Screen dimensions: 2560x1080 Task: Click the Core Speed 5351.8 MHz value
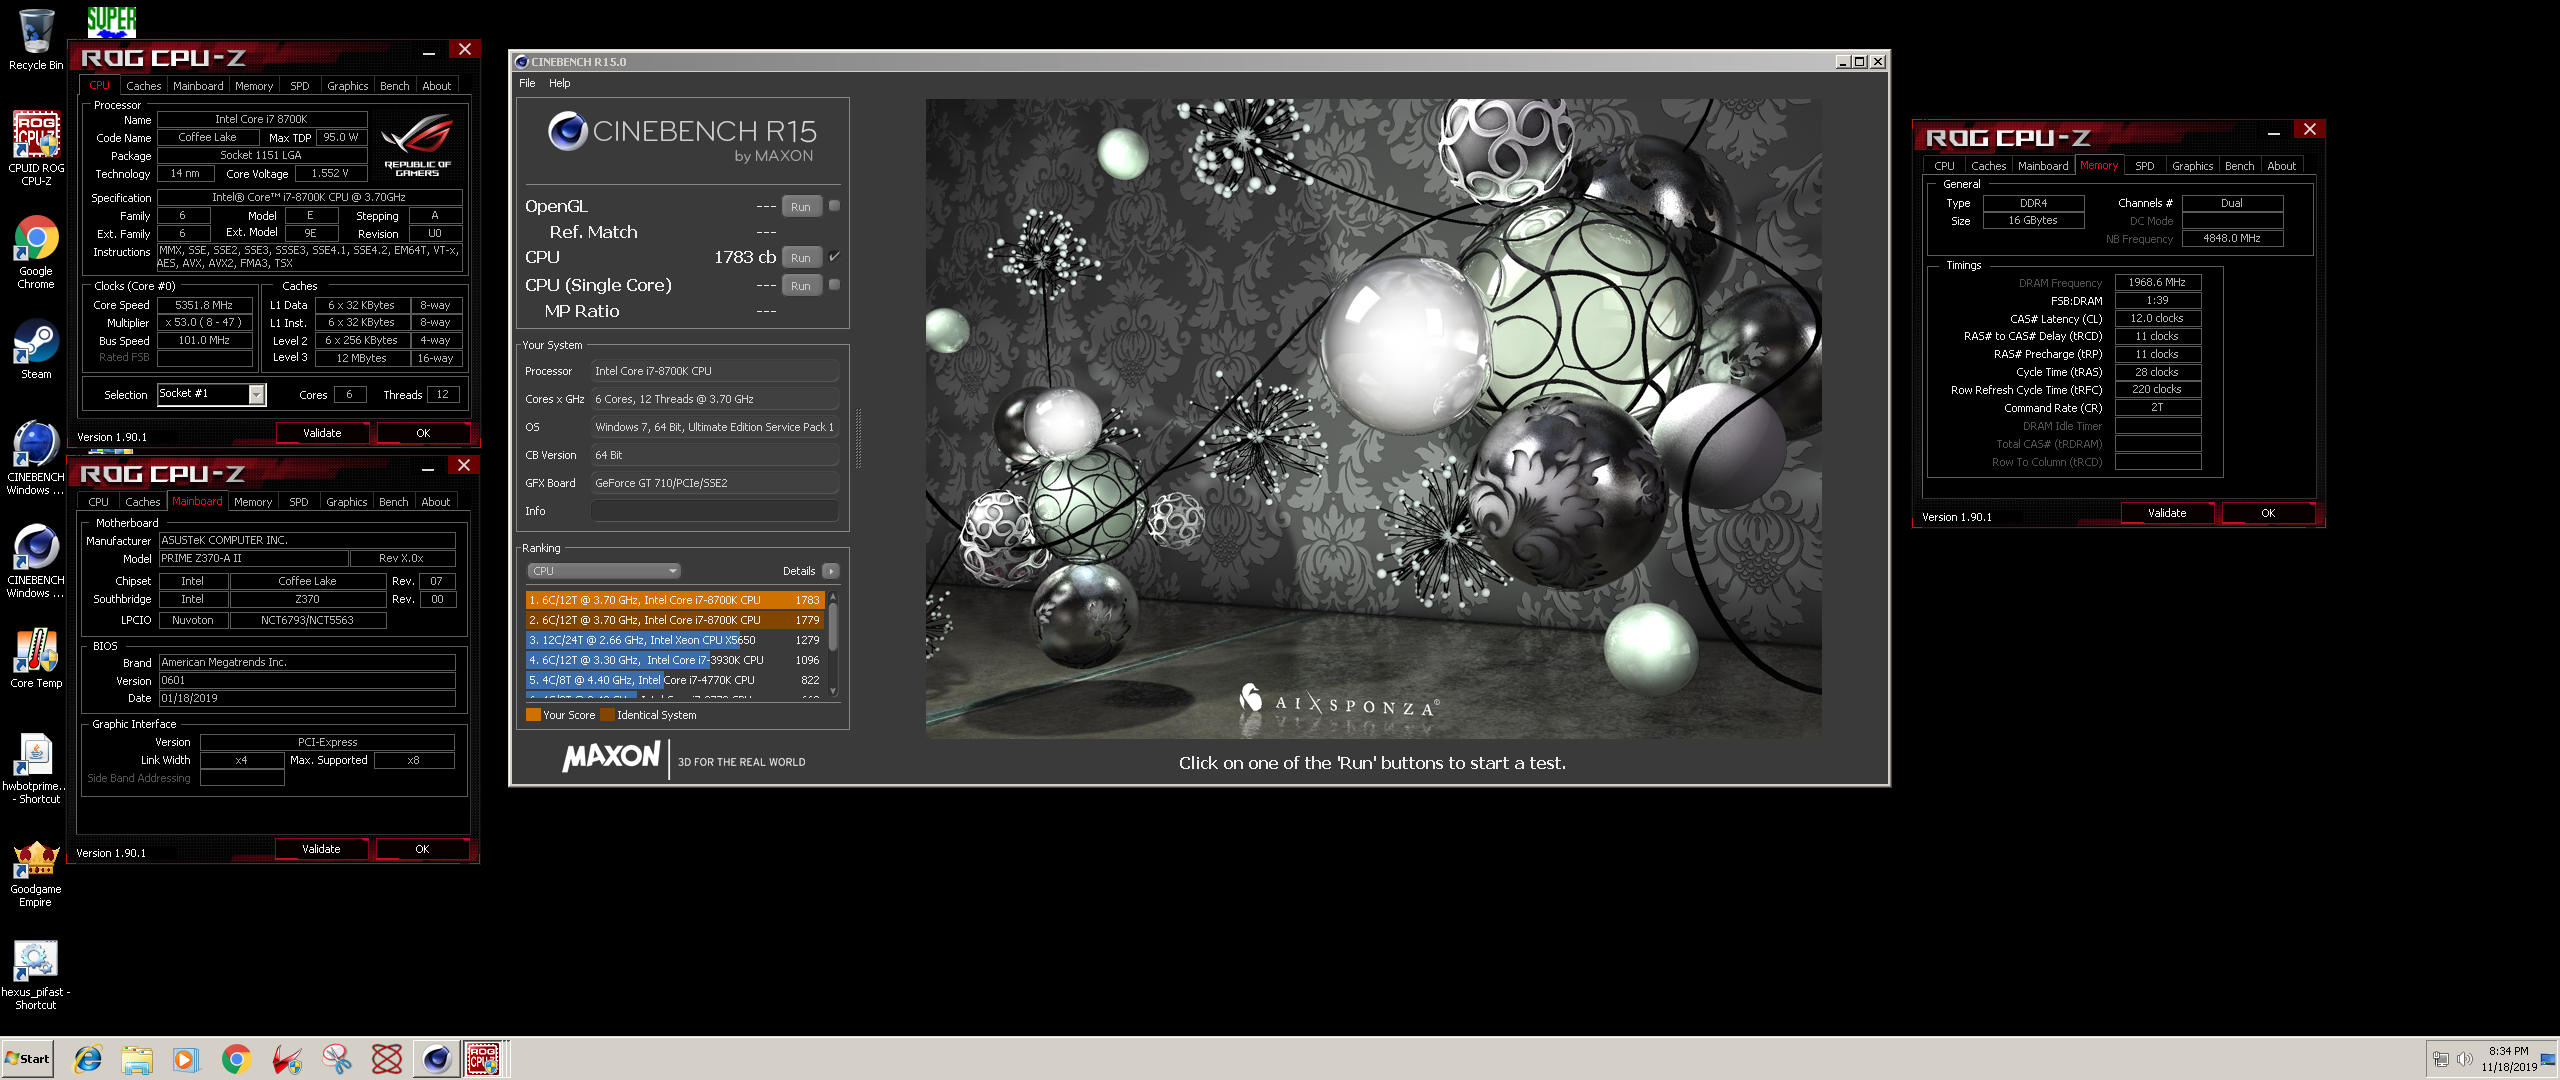coord(204,305)
